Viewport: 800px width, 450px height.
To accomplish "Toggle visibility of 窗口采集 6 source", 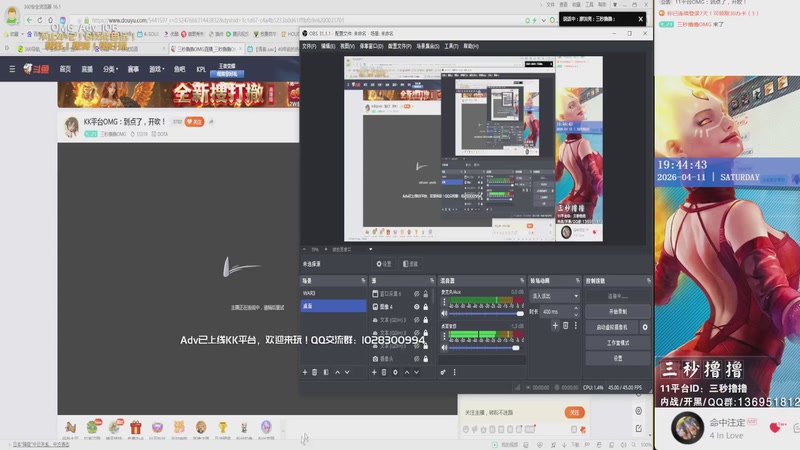I will pos(416,294).
